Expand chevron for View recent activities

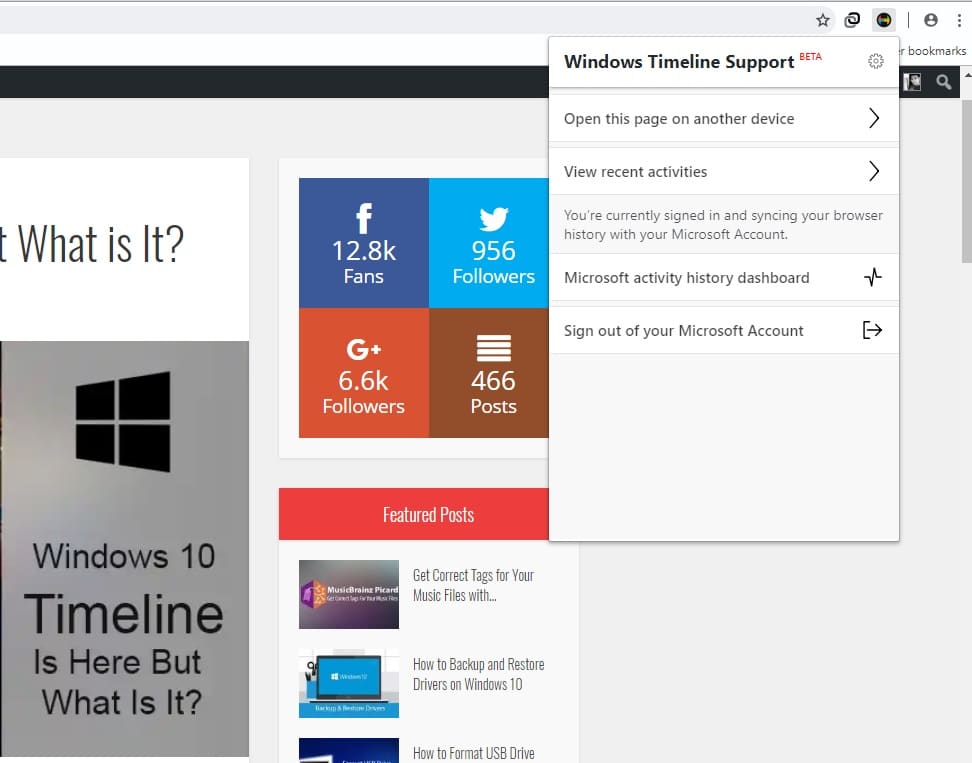874,171
